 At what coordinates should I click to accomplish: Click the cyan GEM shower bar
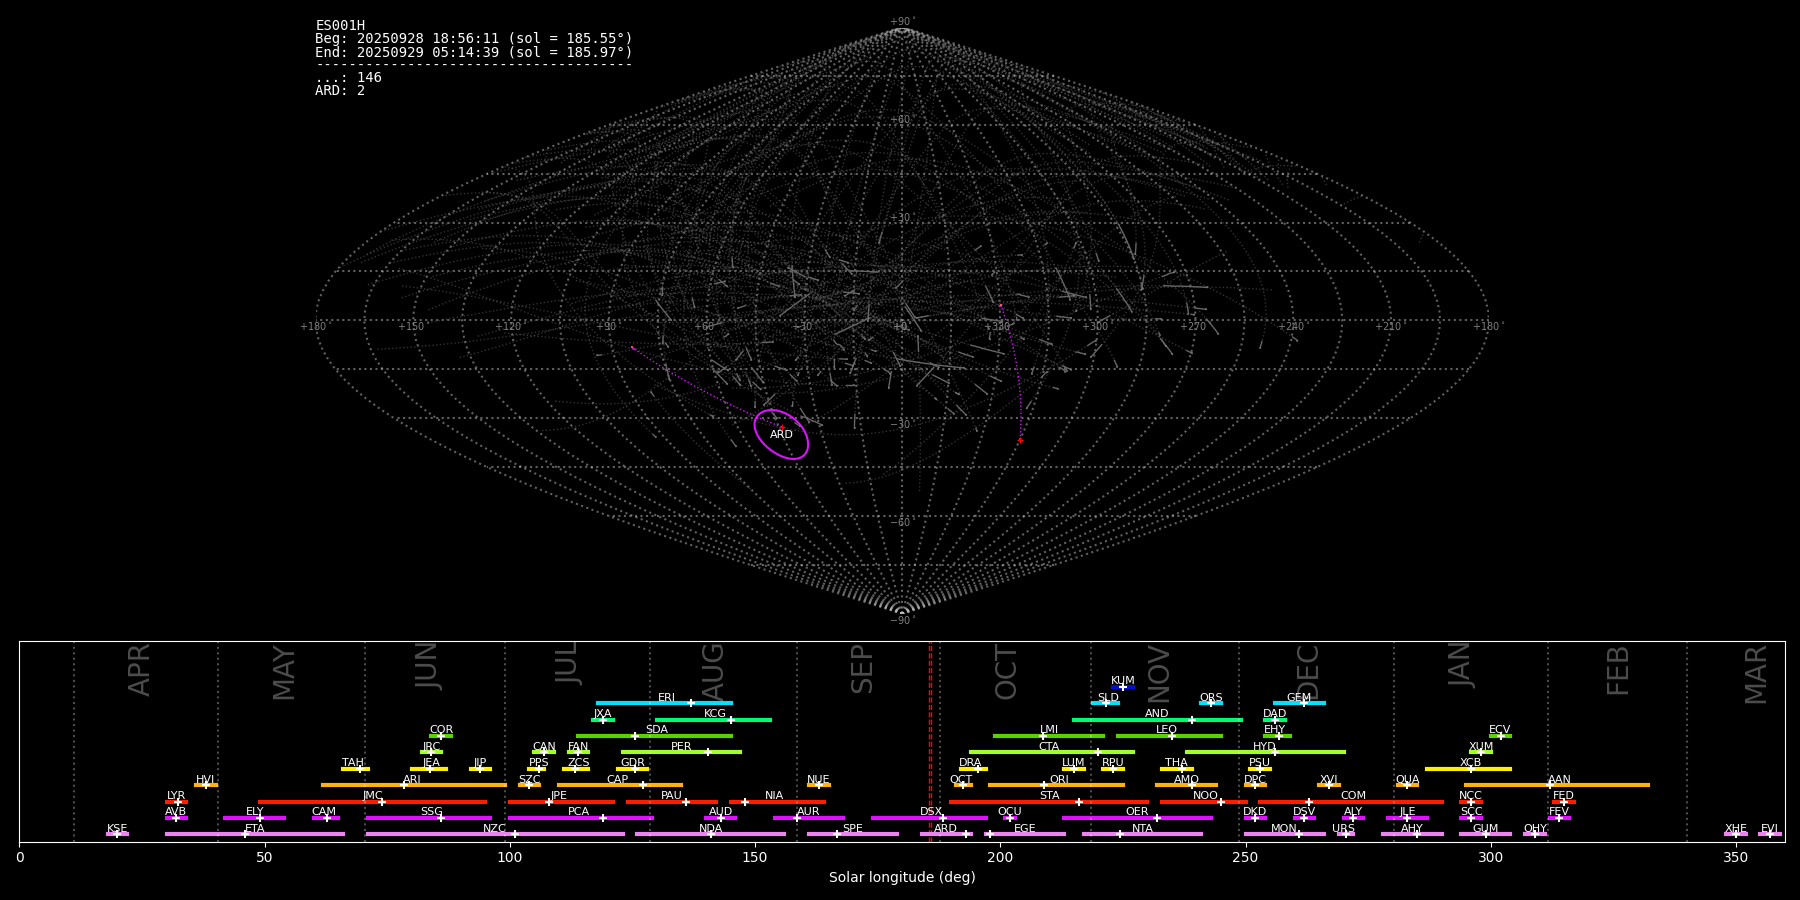click(x=1298, y=703)
